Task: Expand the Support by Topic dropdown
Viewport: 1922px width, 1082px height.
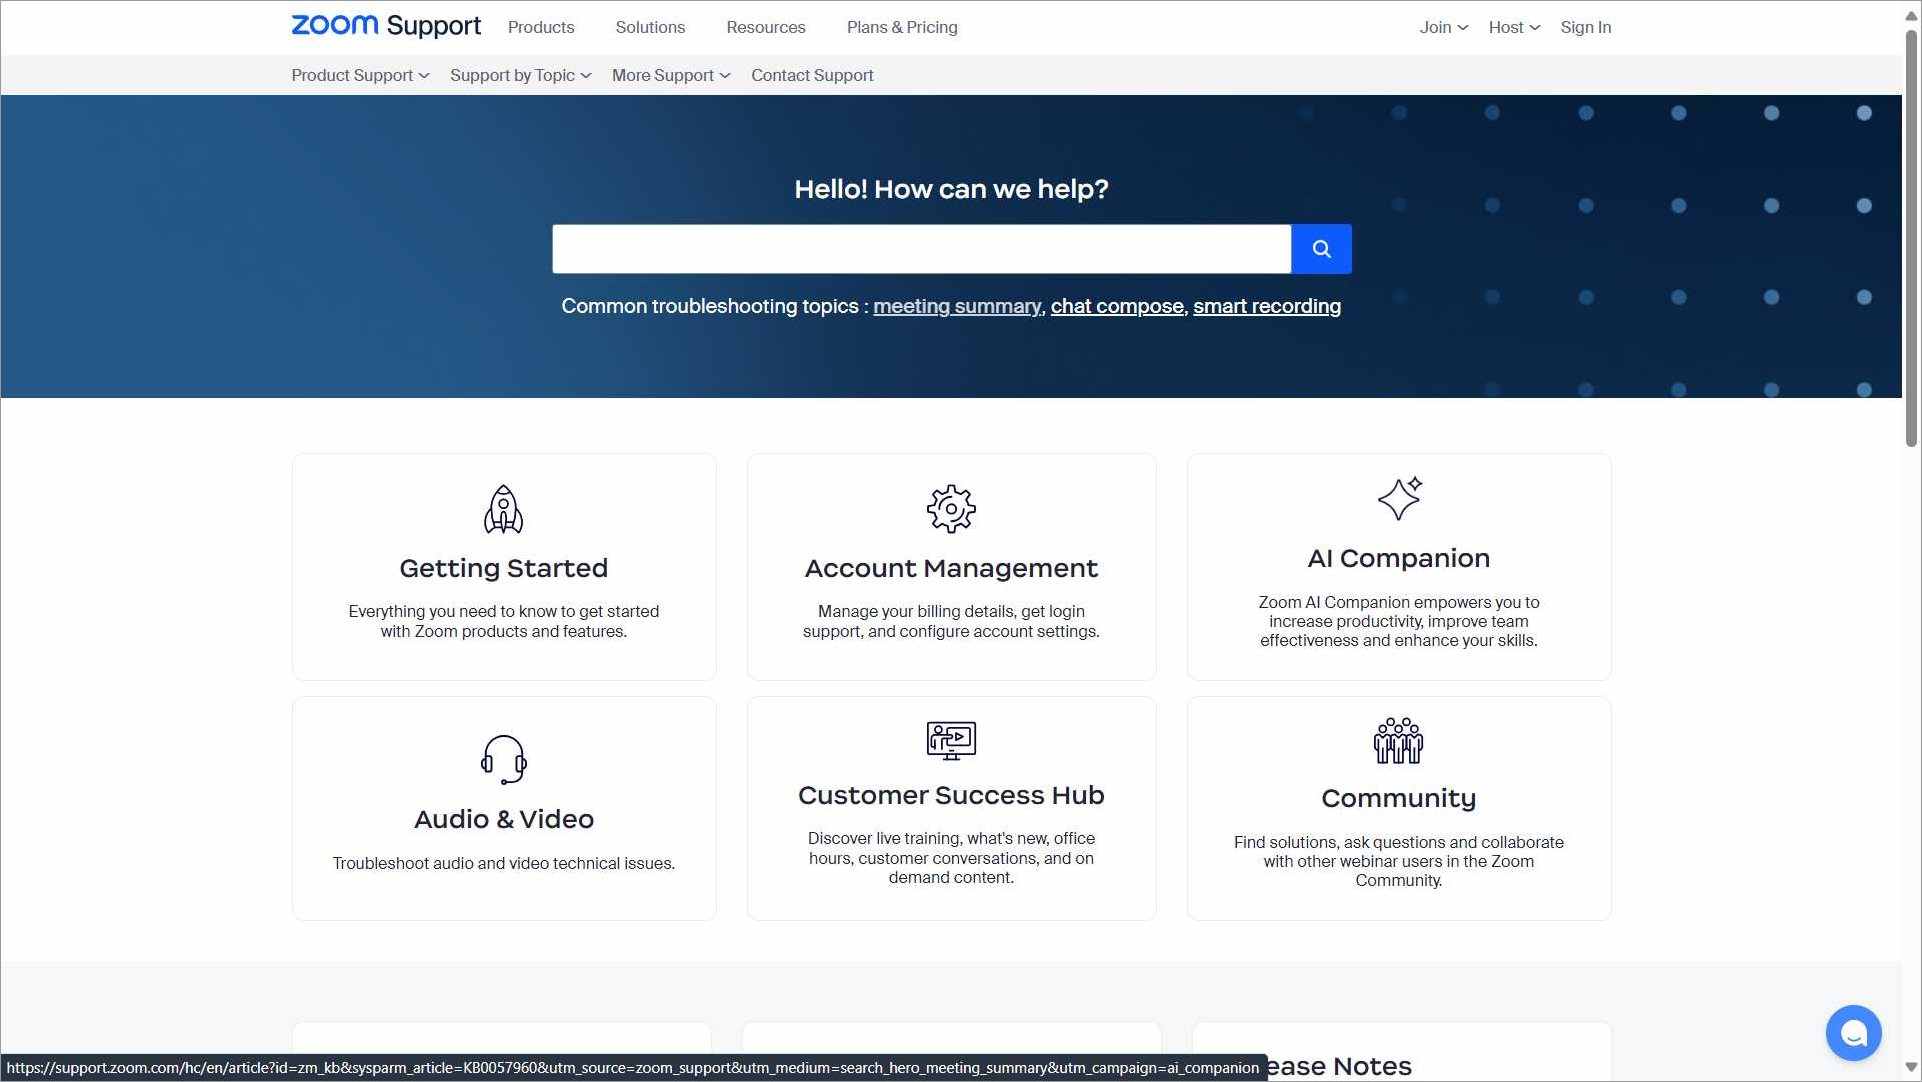Action: pyautogui.click(x=520, y=75)
